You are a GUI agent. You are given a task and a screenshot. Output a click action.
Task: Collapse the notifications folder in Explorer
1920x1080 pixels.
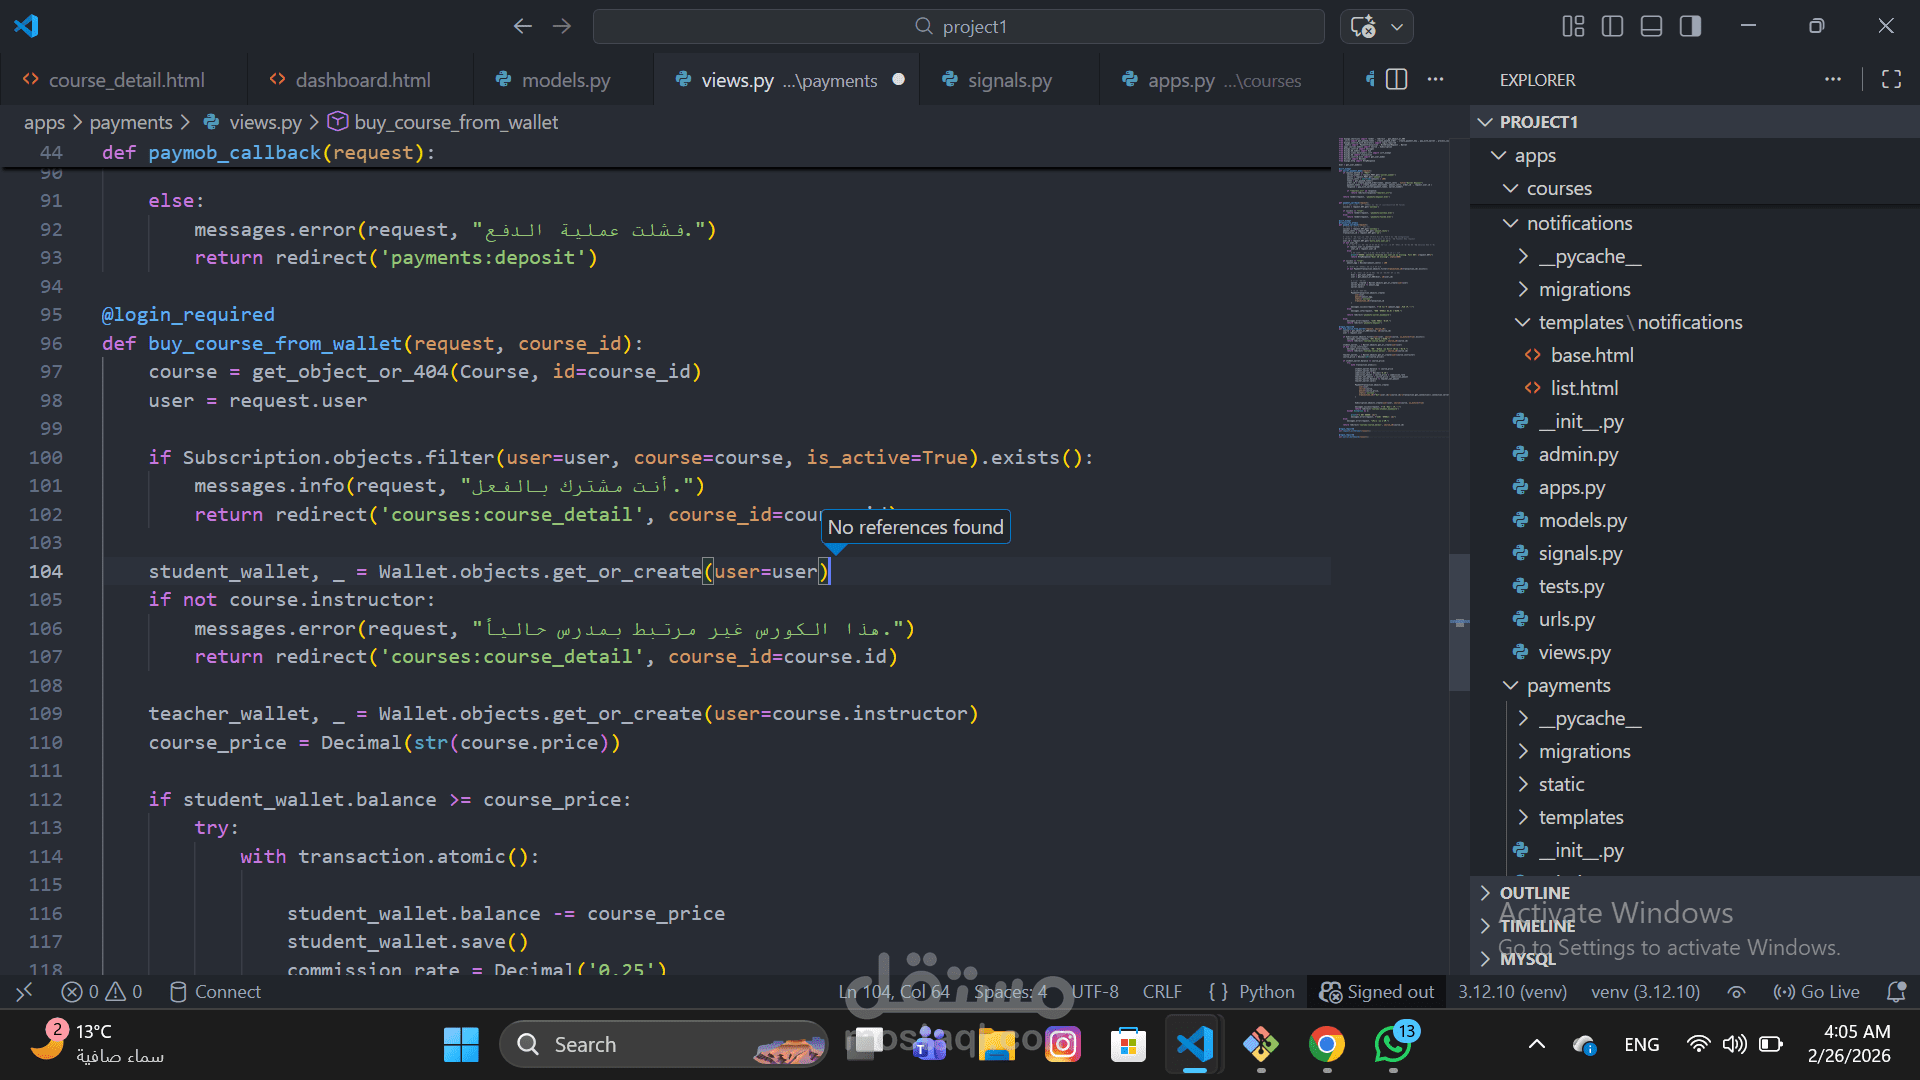[1579, 223]
